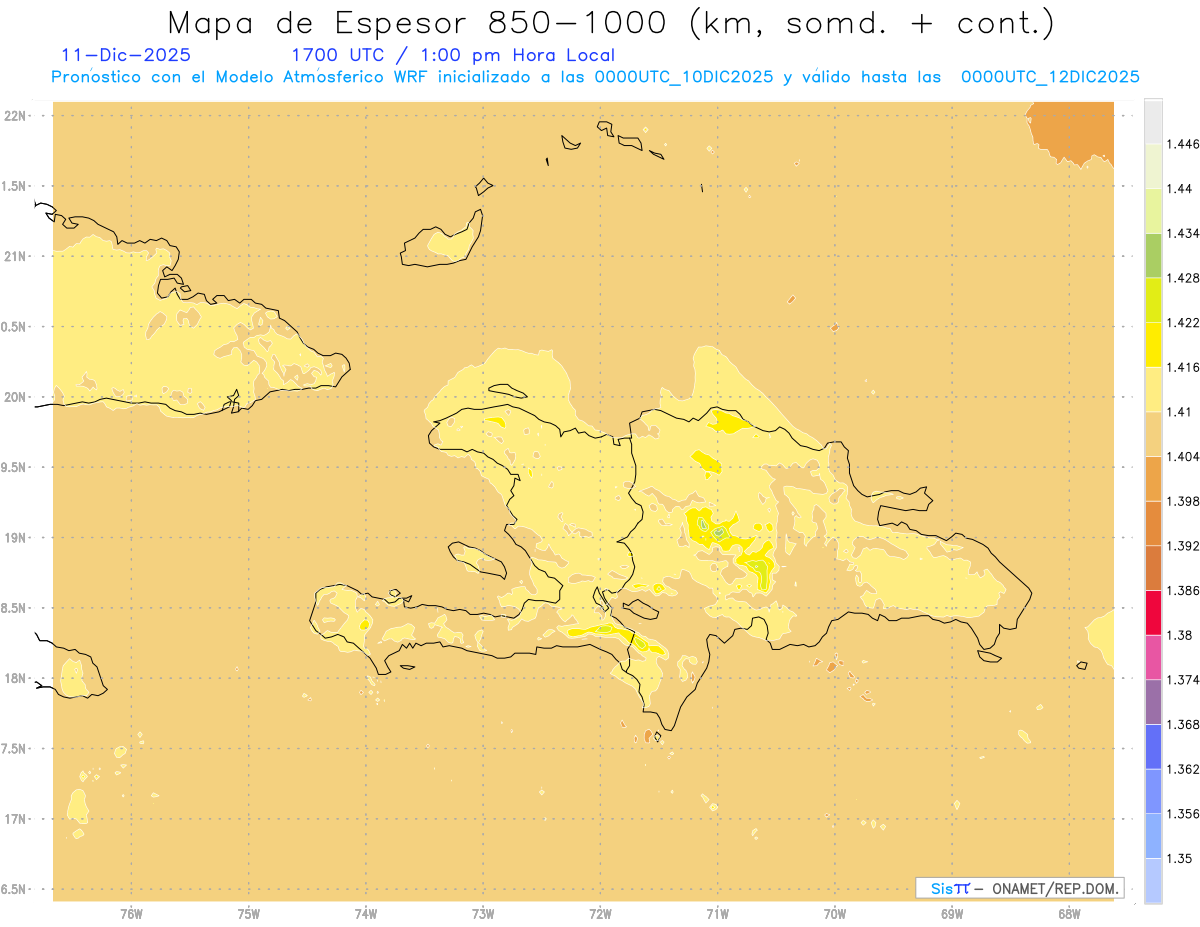Click the colorbar label '1.398'
1200x927 pixels.
(x=1183, y=501)
